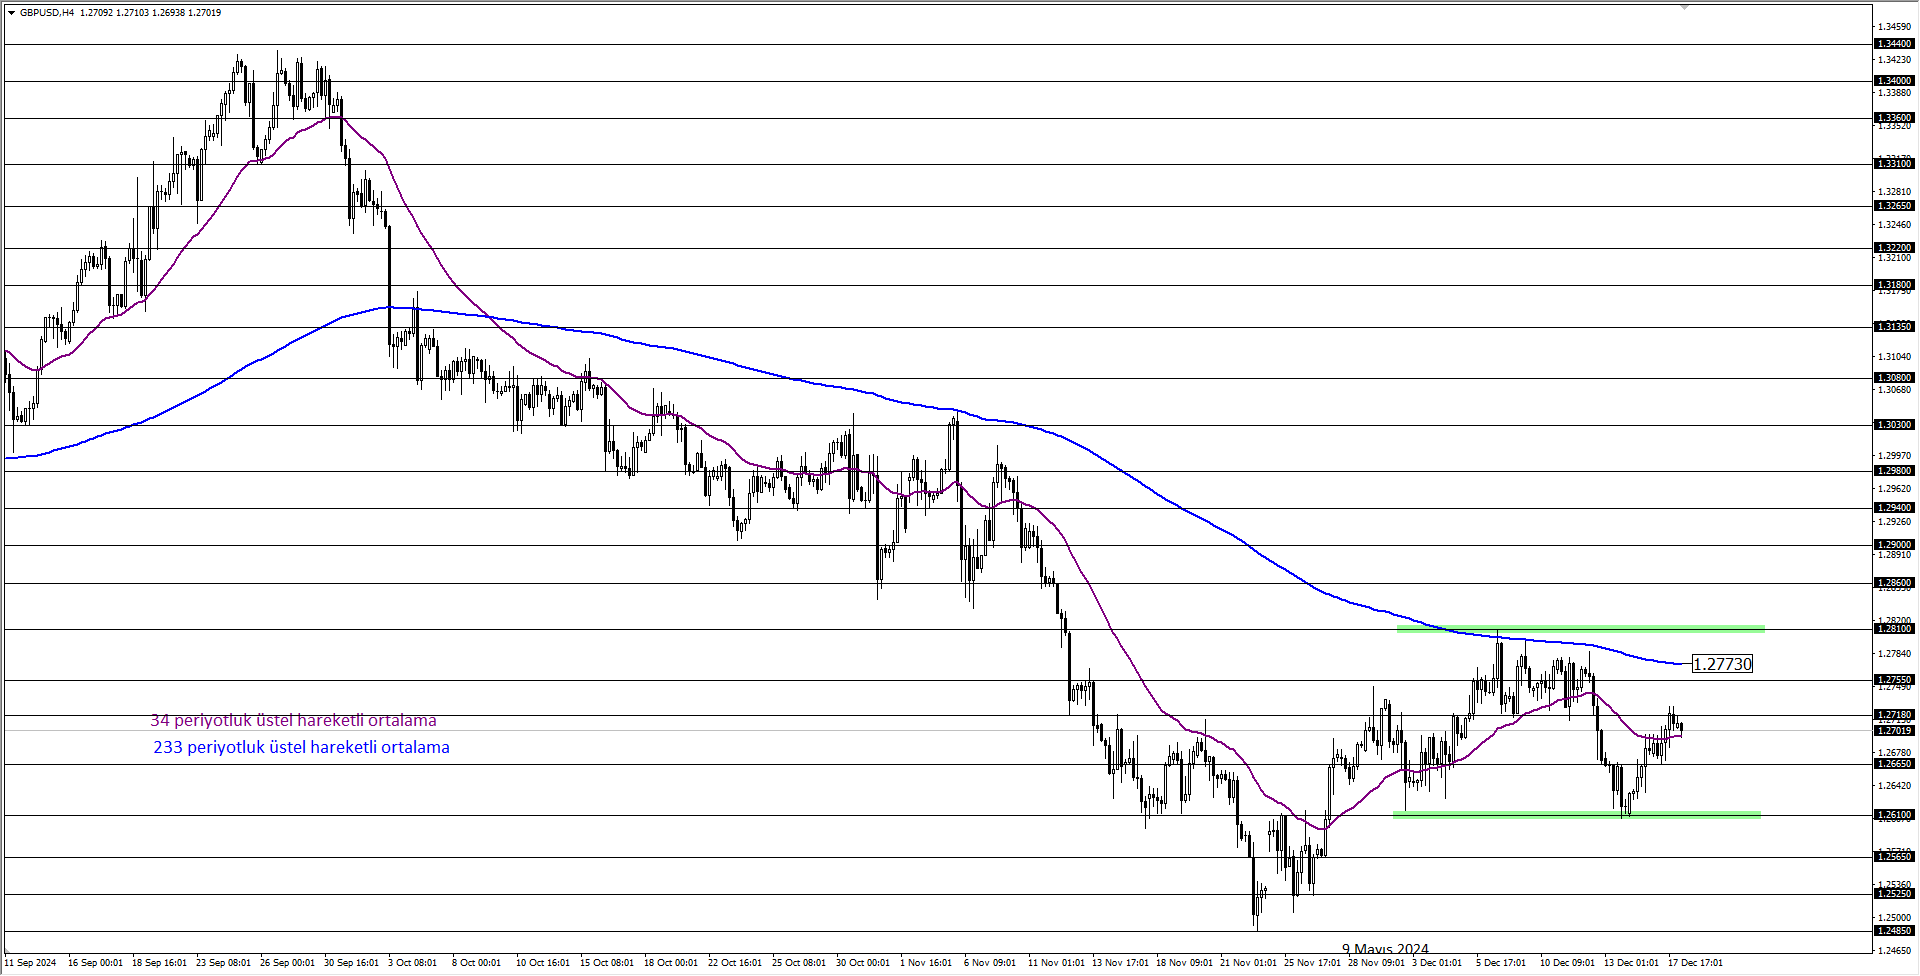
Task: Click the '17 Dec 17:01' time axis label
Action: pyautogui.click(x=1695, y=963)
